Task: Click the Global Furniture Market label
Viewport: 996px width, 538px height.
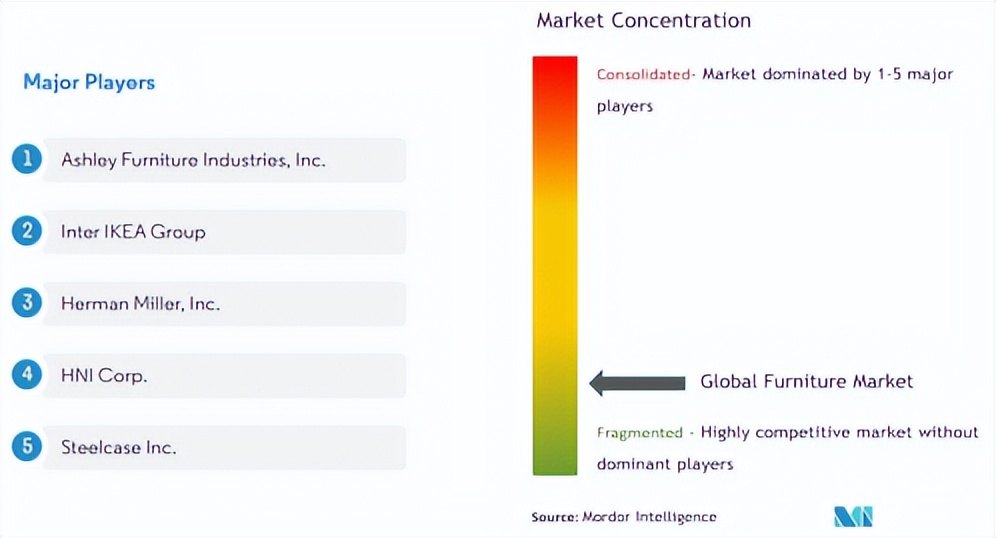Action: 806,381
